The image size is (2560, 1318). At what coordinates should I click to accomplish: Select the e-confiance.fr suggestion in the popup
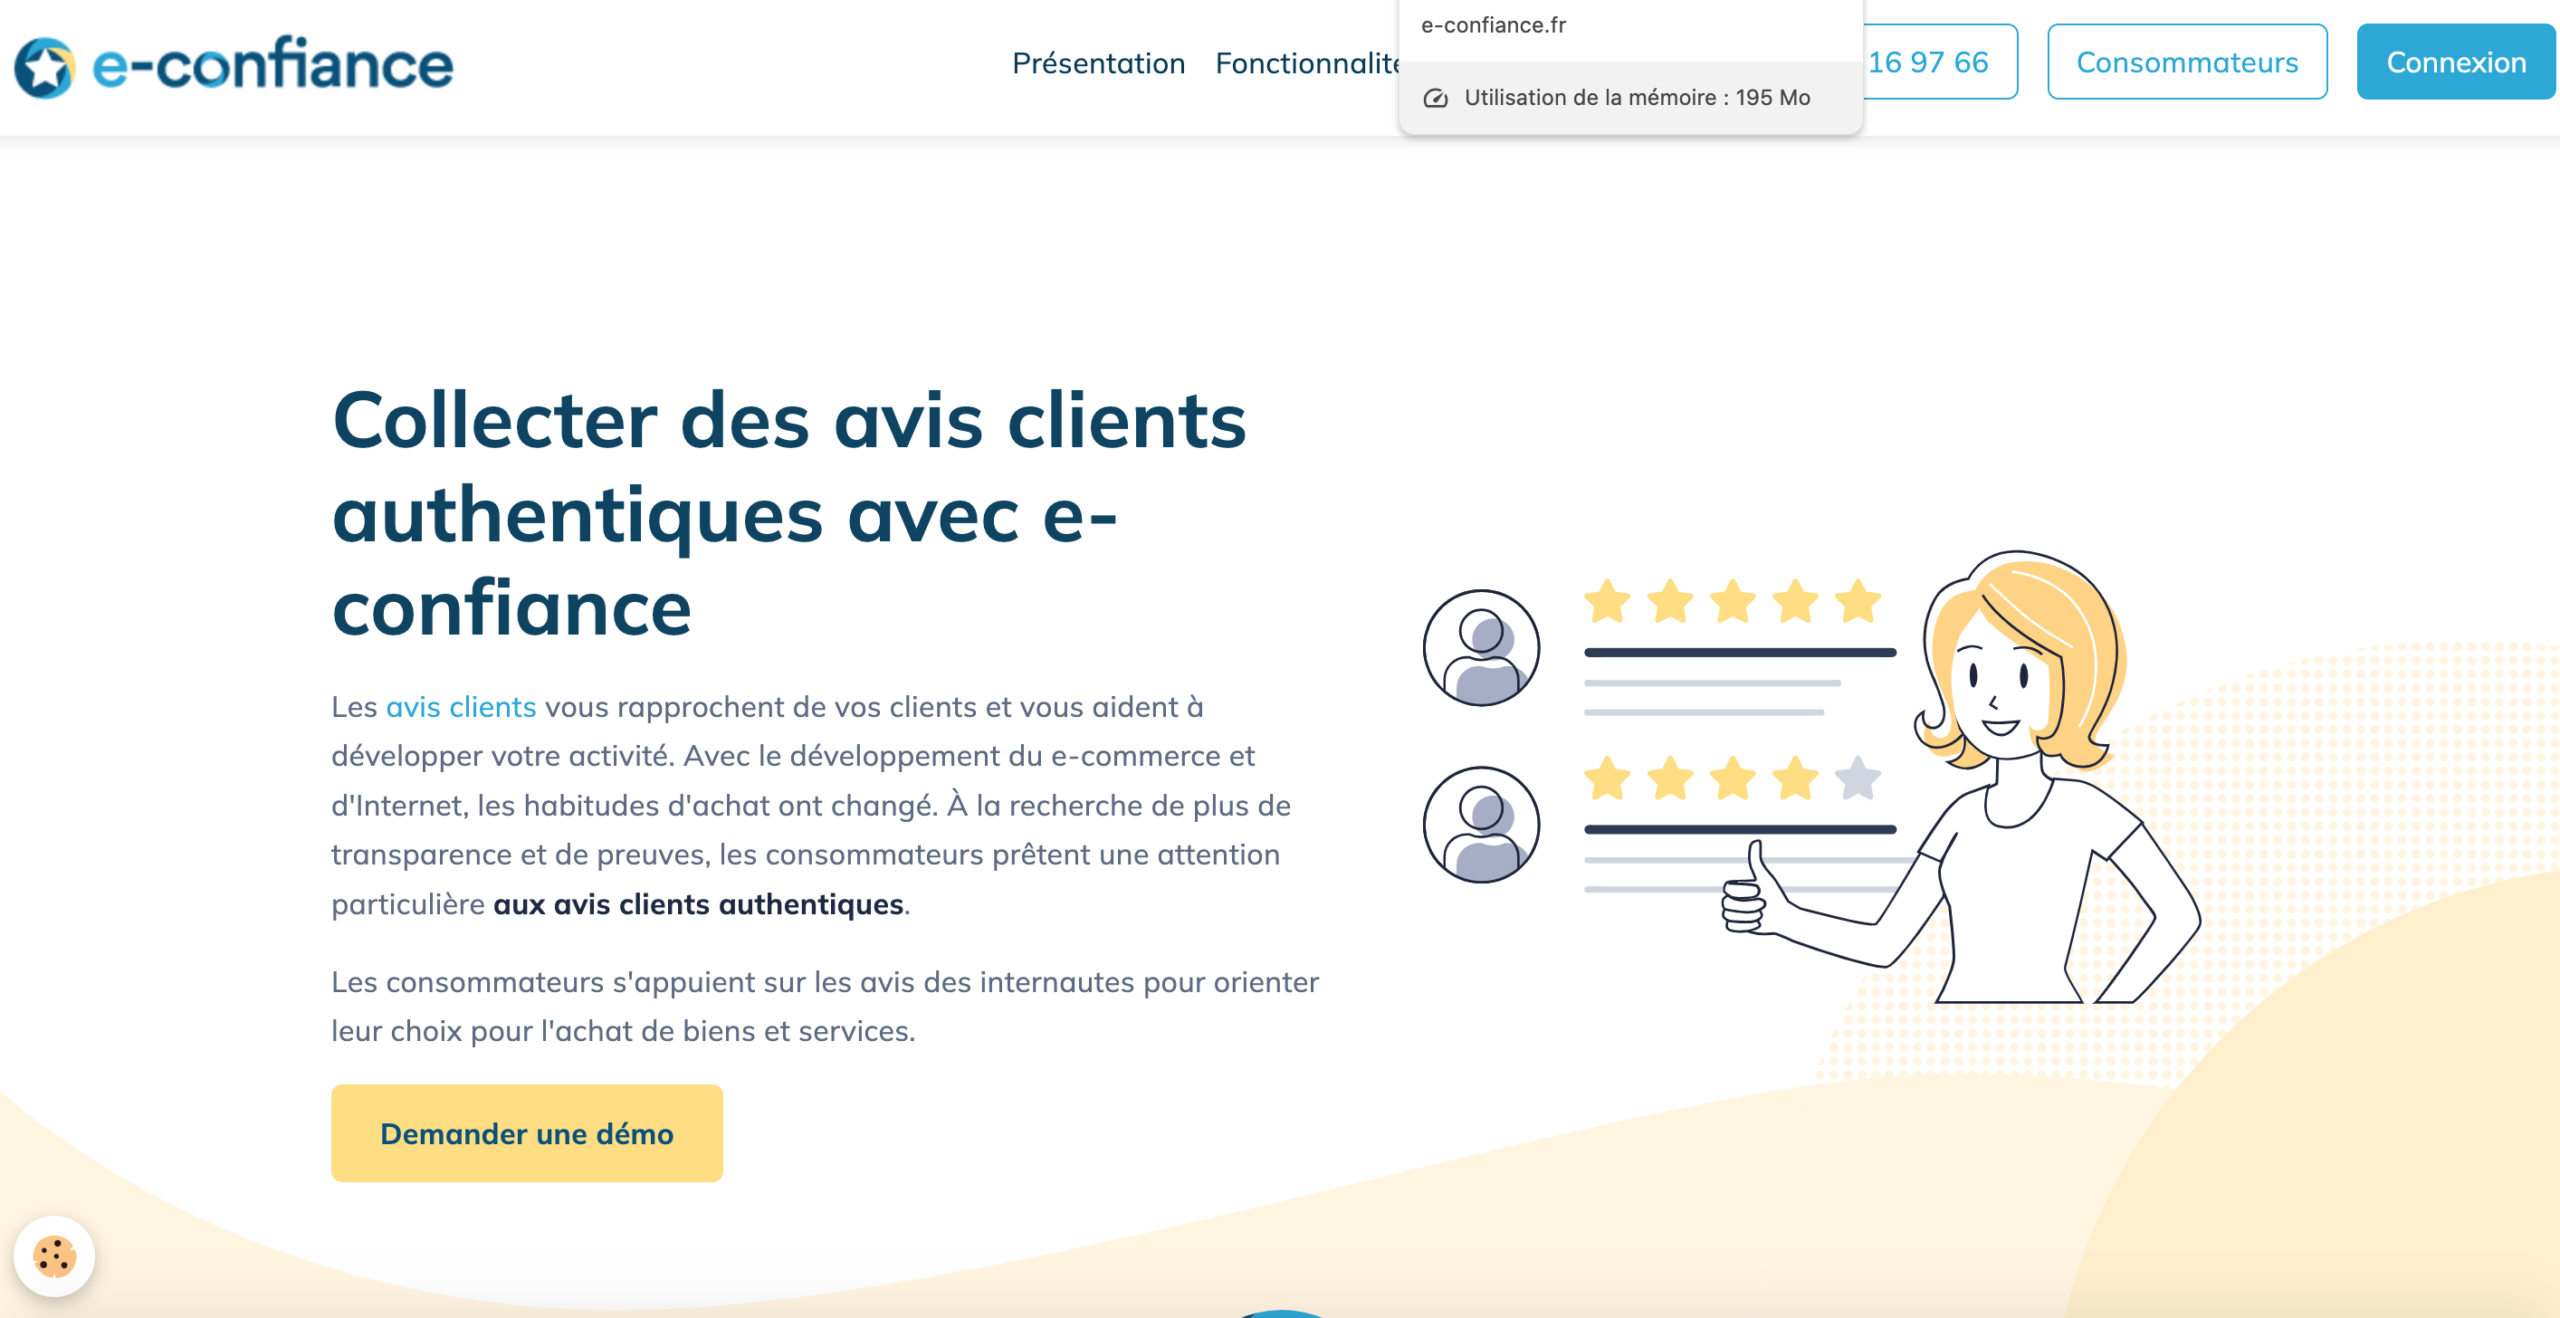[x=1494, y=24]
